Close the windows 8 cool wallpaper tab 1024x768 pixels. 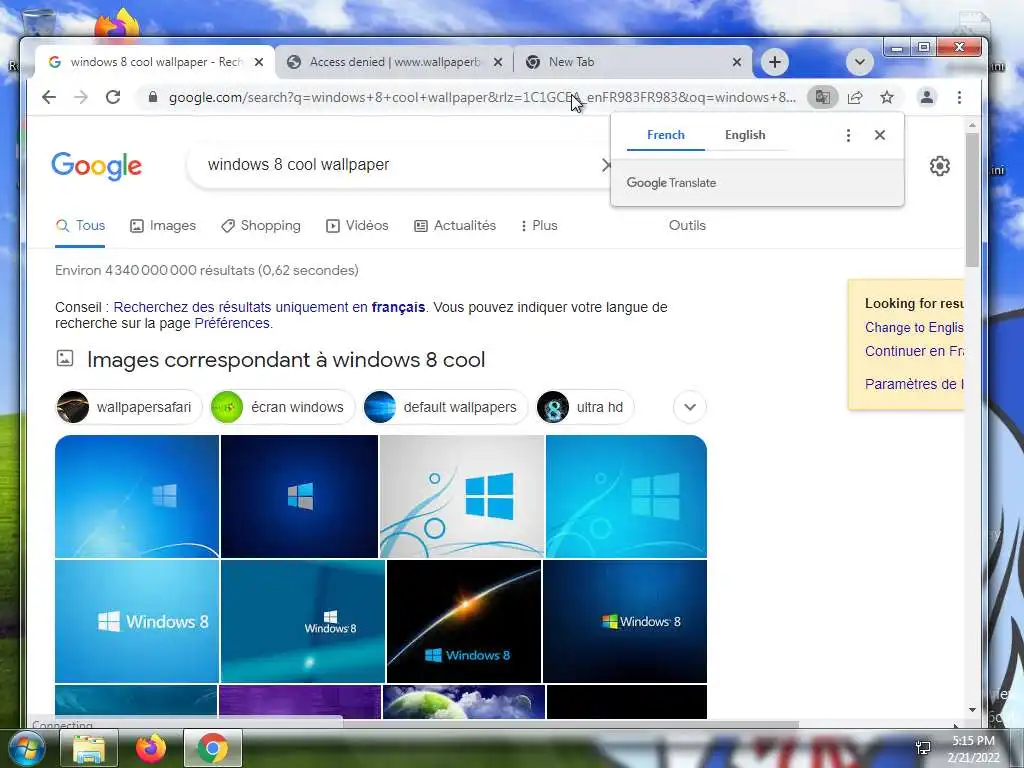click(x=259, y=62)
